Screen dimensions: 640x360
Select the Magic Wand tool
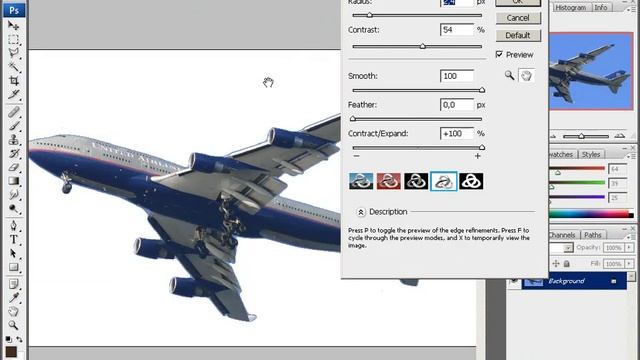click(x=13, y=67)
